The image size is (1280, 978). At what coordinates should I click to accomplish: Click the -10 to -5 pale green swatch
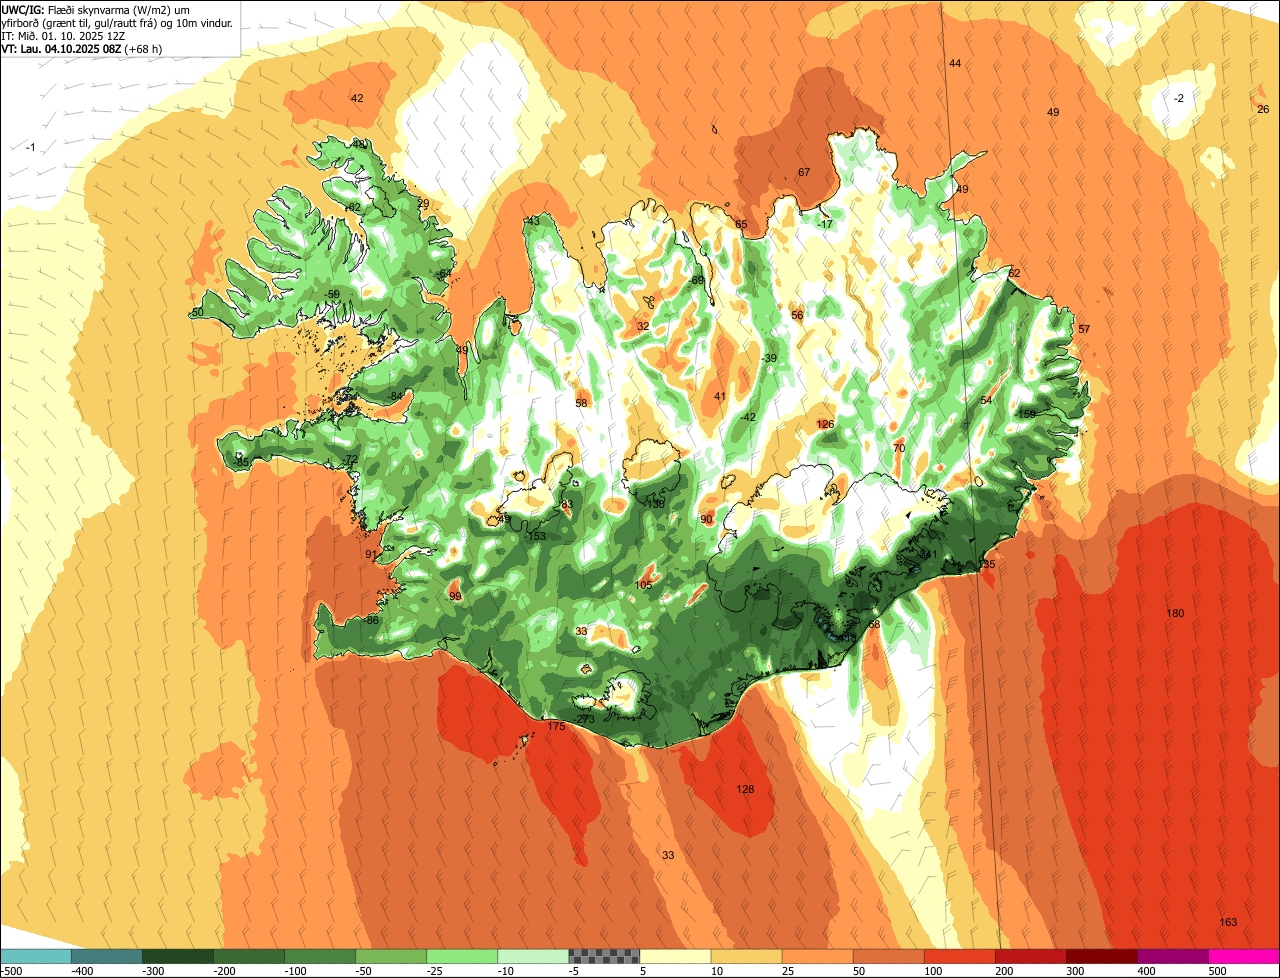(x=533, y=956)
